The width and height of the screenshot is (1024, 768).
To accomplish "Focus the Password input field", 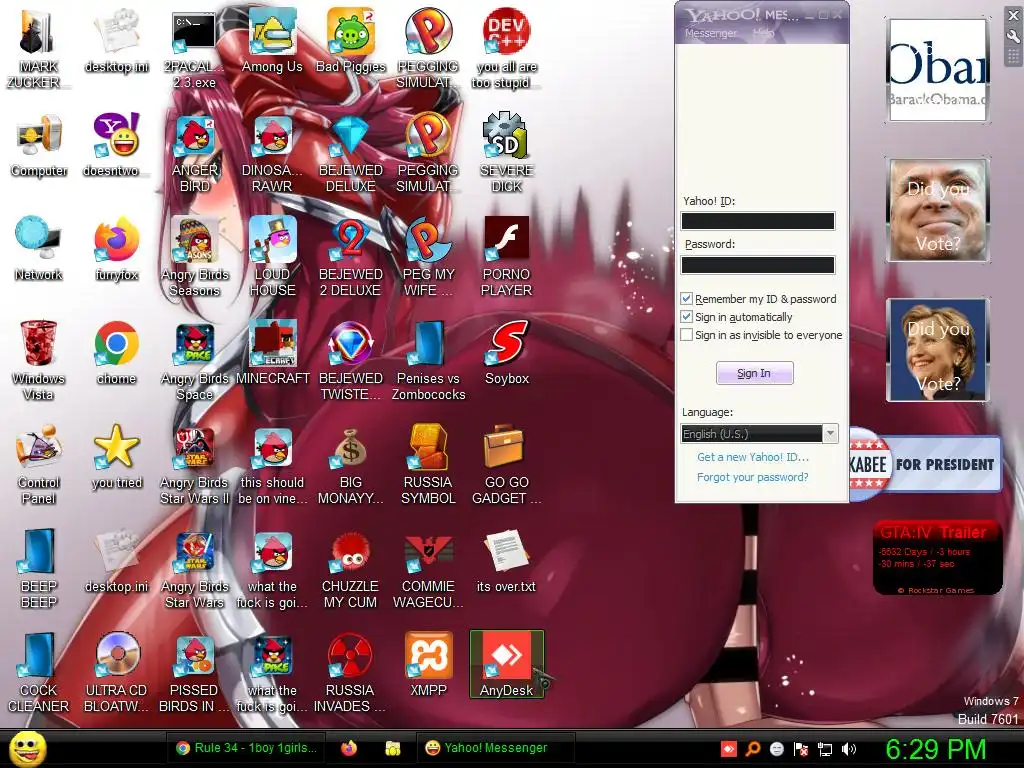I will 758,264.
